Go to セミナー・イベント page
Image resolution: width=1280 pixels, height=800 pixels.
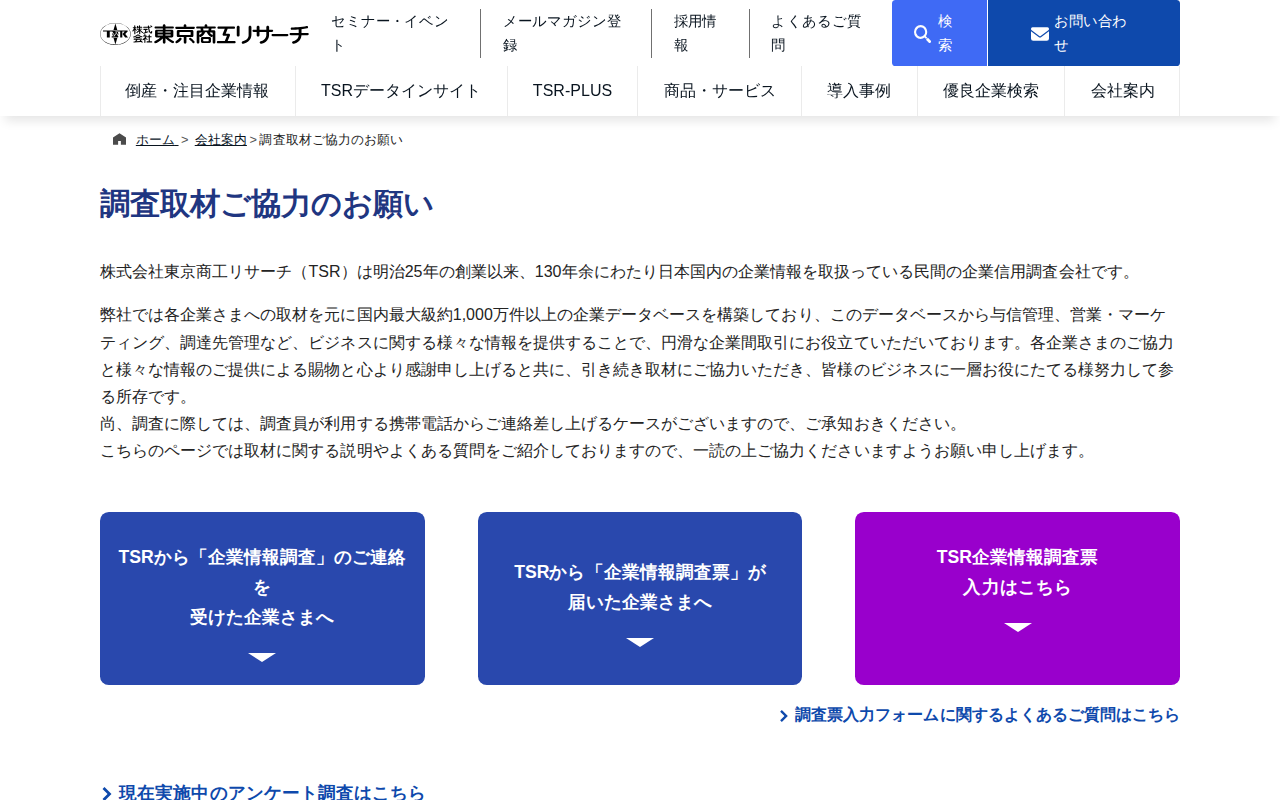tap(394, 34)
